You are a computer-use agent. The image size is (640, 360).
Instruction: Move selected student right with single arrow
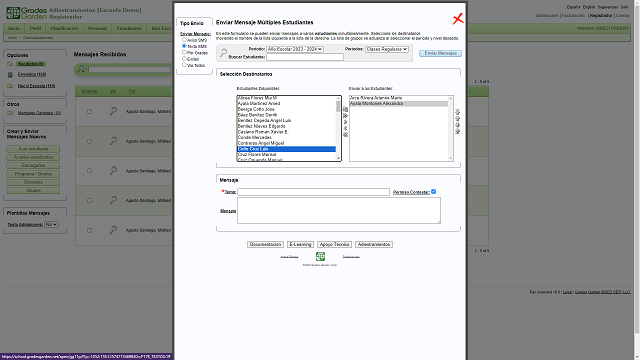pyautogui.click(x=345, y=122)
